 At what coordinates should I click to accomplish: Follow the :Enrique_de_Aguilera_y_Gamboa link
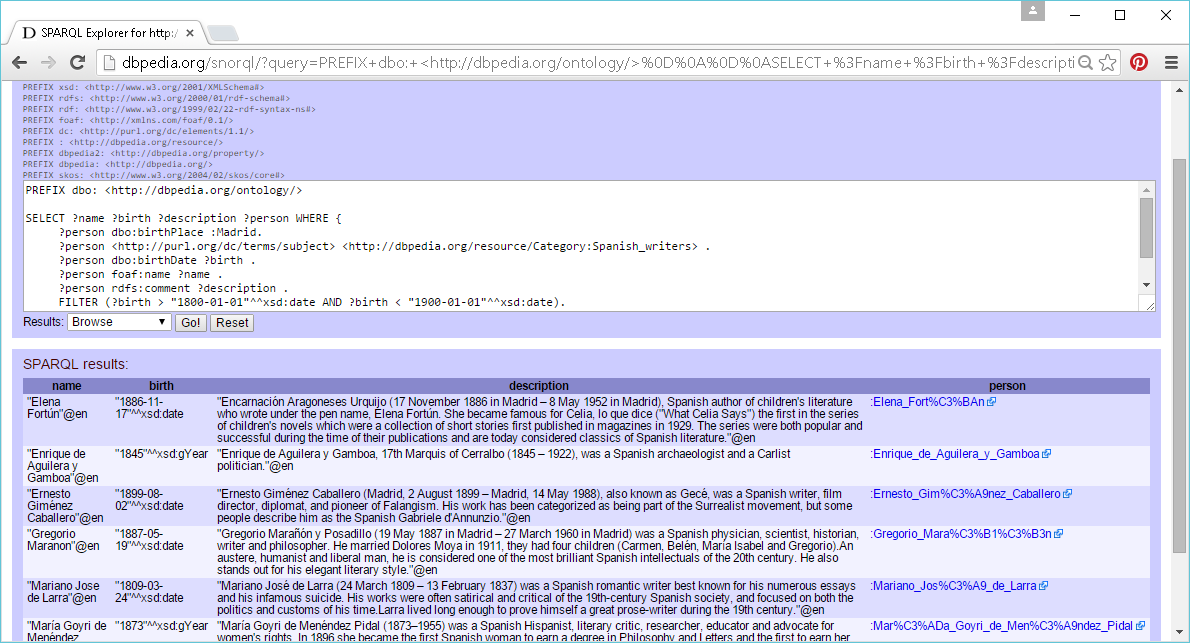tap(955, 453)
